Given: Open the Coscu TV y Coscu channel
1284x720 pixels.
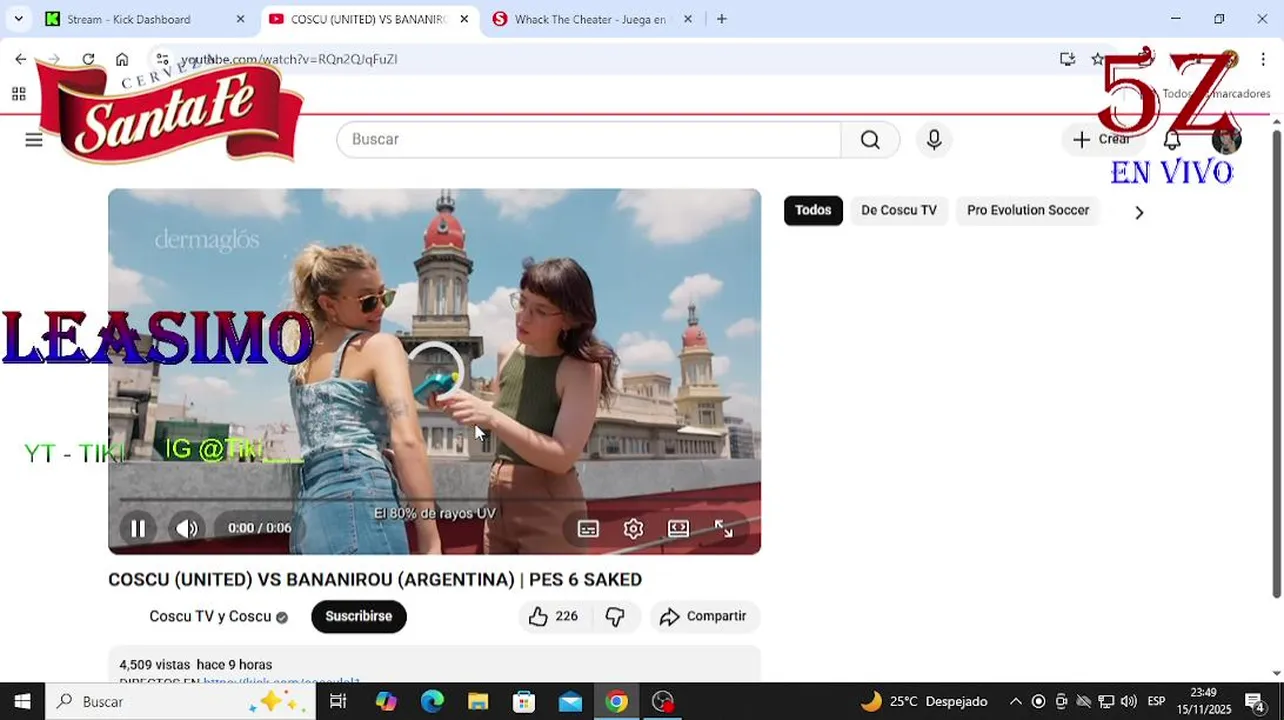Looking at the screenshot, I should click(x=210, y=616).
